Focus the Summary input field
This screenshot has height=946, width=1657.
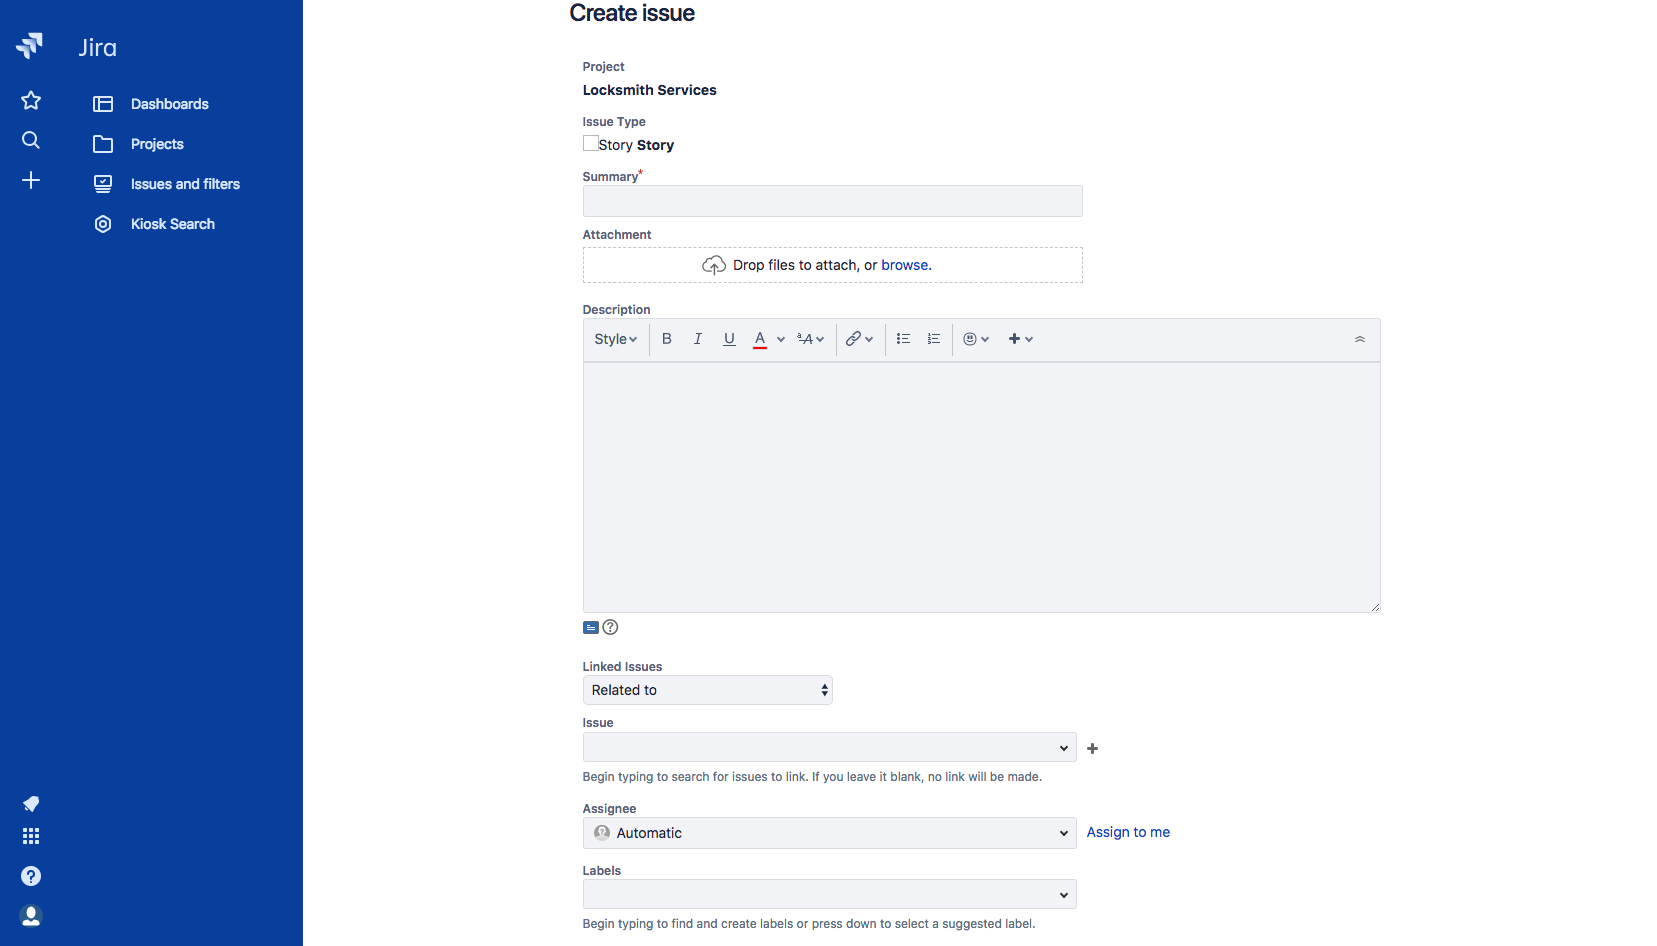point(833,201)
